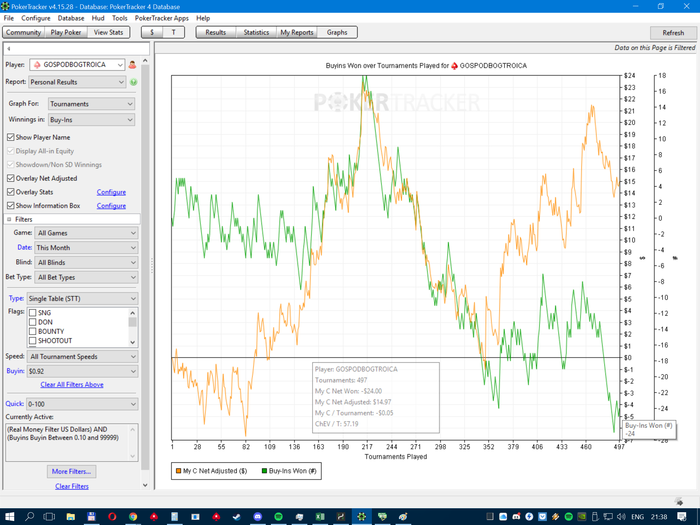700x525 pixels.
Task: Open File Explorer from the taskbar
Action: click(x=71, y=517)
